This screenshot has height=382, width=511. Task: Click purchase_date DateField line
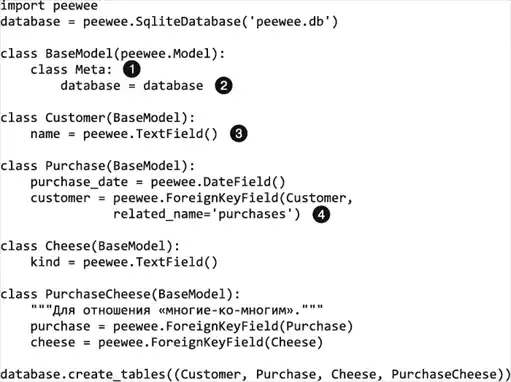pos(158,182)
